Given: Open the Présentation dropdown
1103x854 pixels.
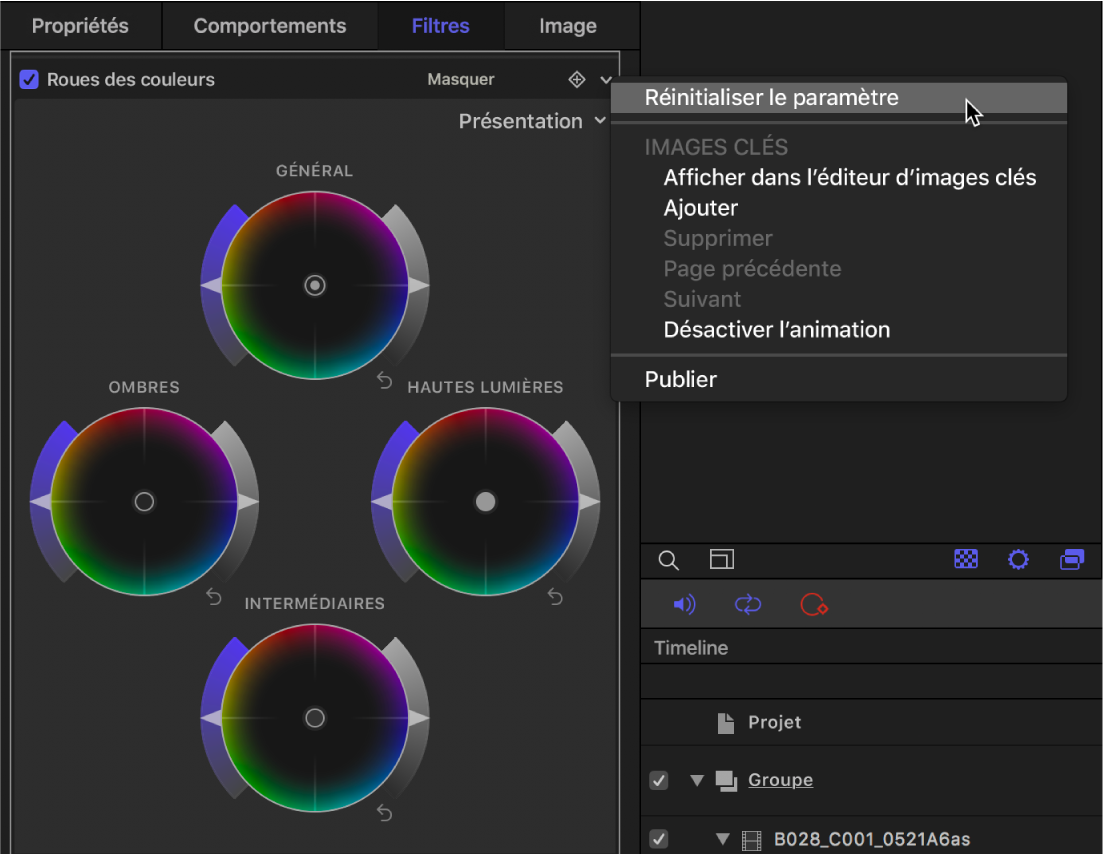Looking at the screenshot, I should coord(532,120).
